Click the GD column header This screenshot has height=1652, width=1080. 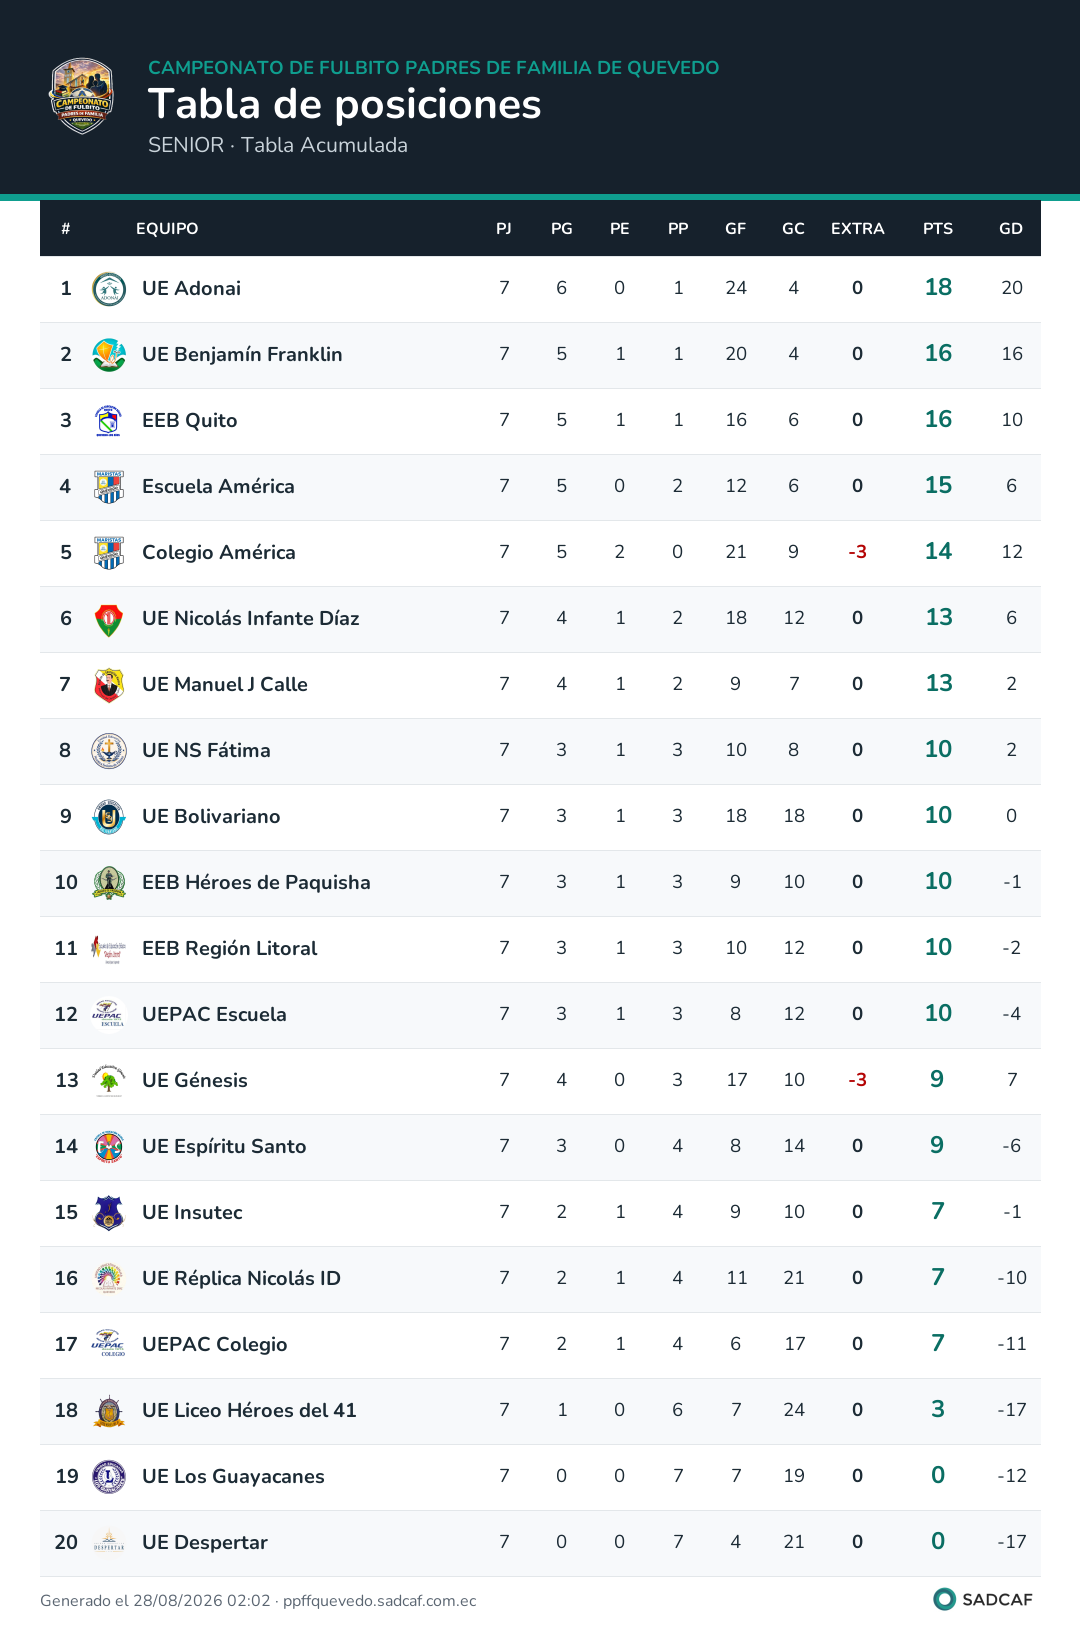click(1011, 228)
